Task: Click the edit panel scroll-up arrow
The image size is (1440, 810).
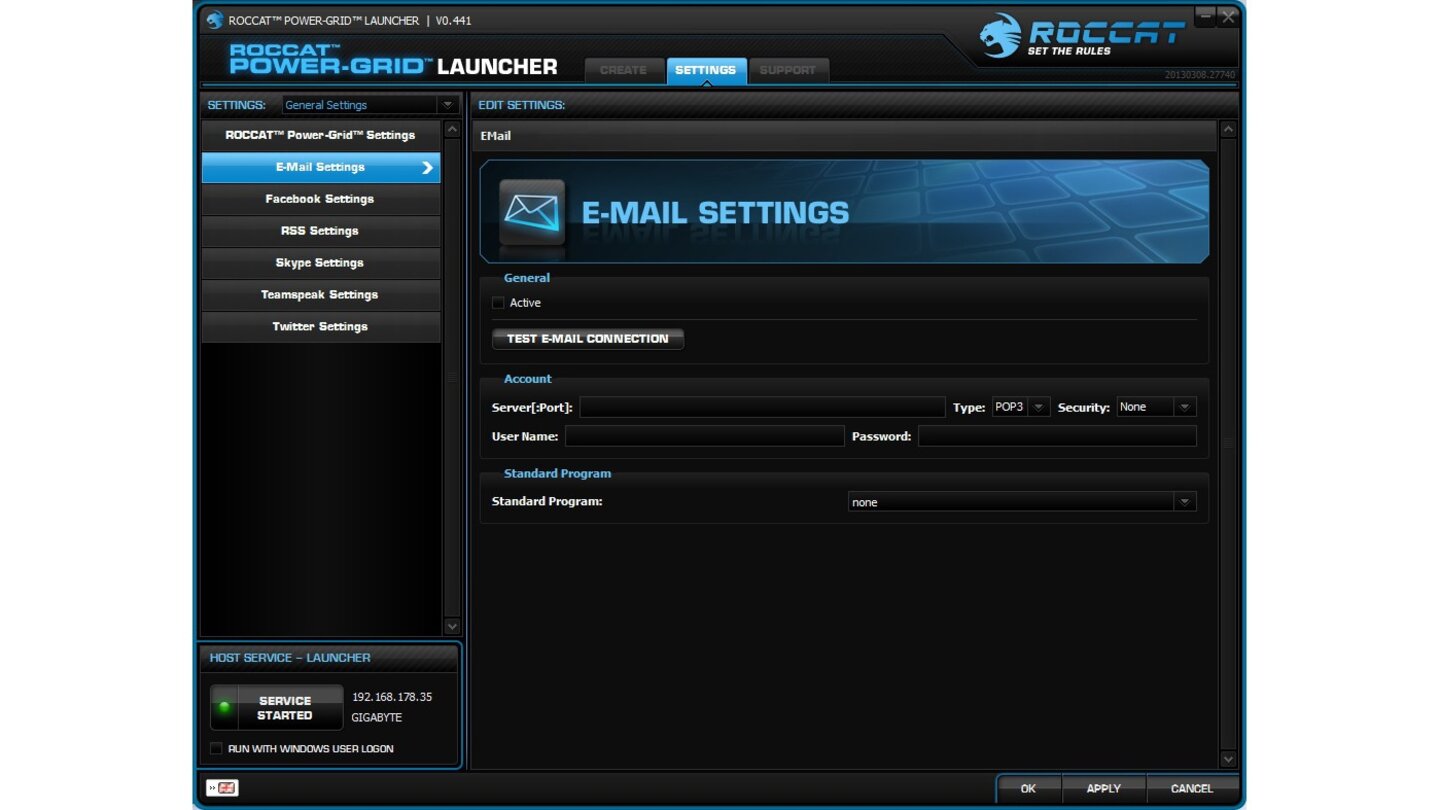Action: click(x=1229, y=130)
